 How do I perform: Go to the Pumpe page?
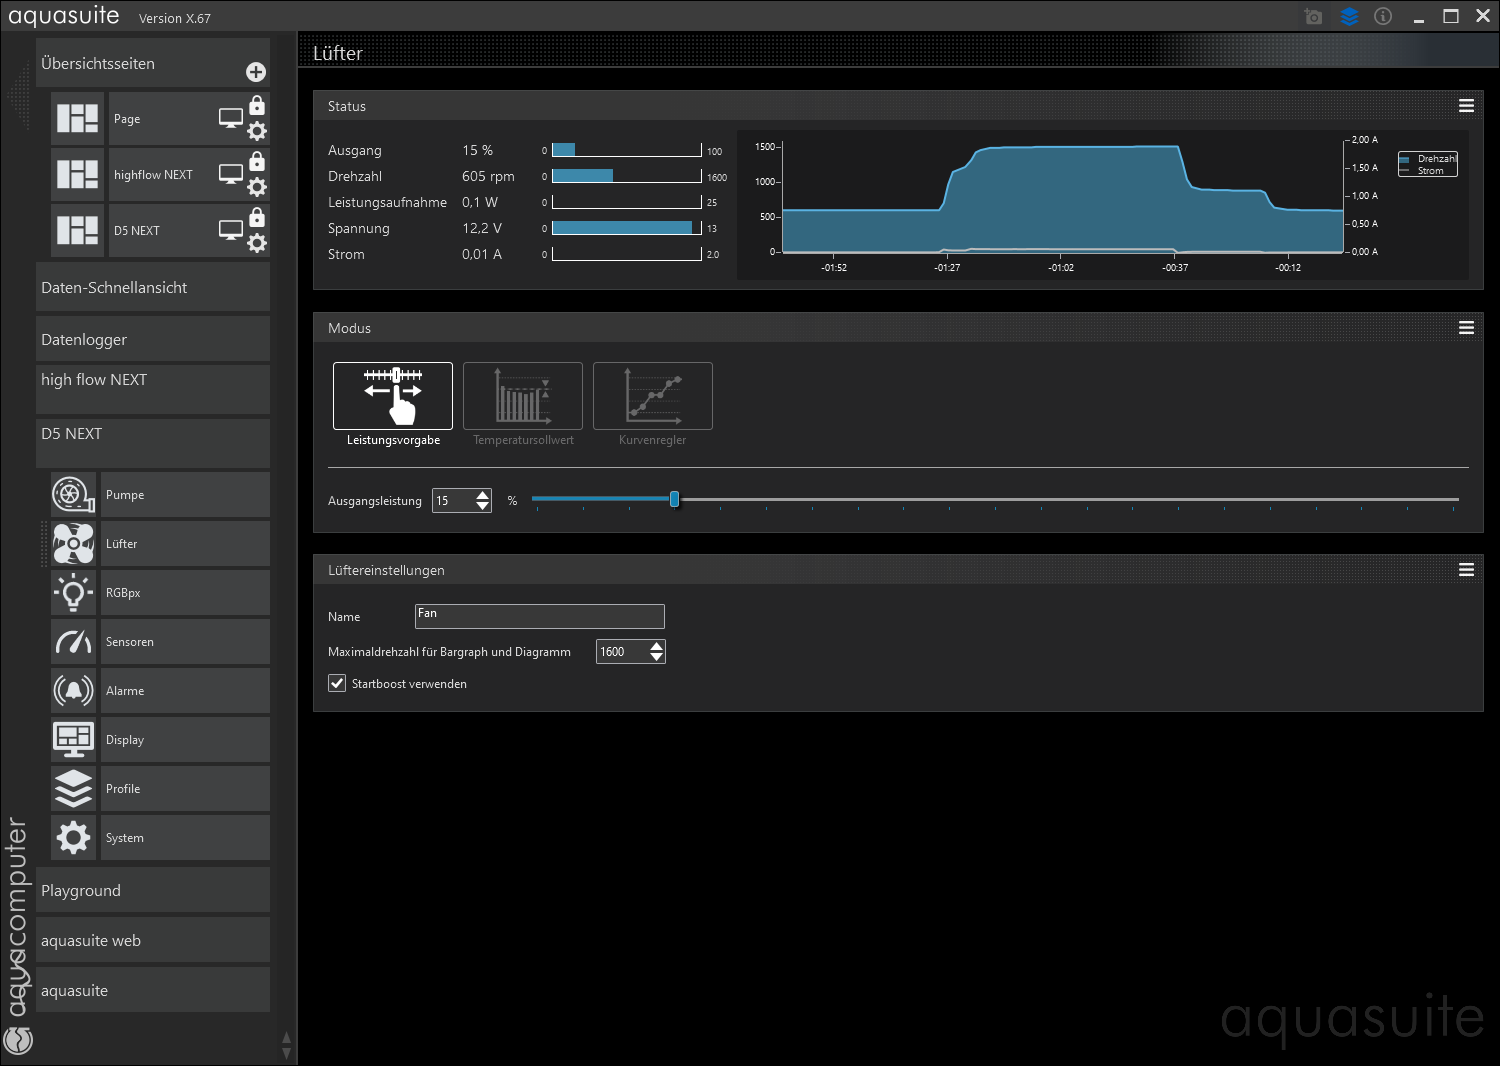click(185, 495)
